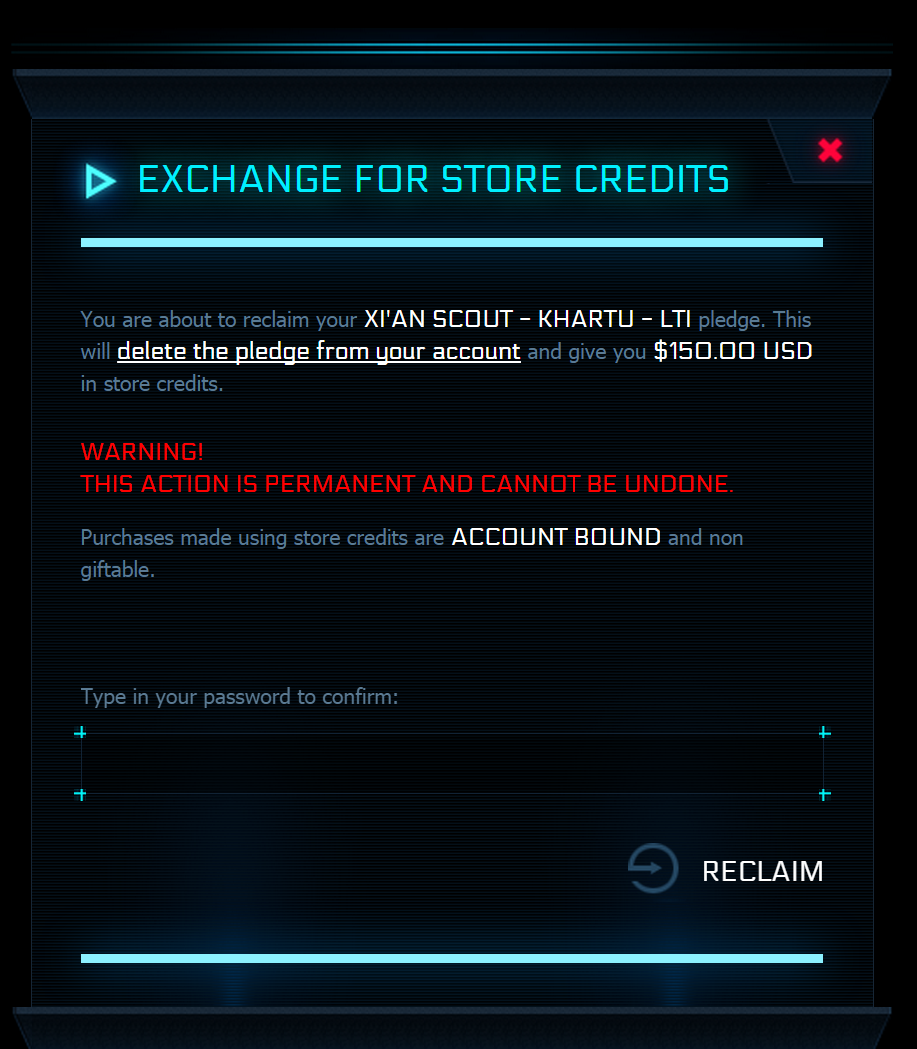Click the top-right plus marker of password box
Image resolution: width=917 pixels, height=1049 pixels.
[x=824, y=733]
